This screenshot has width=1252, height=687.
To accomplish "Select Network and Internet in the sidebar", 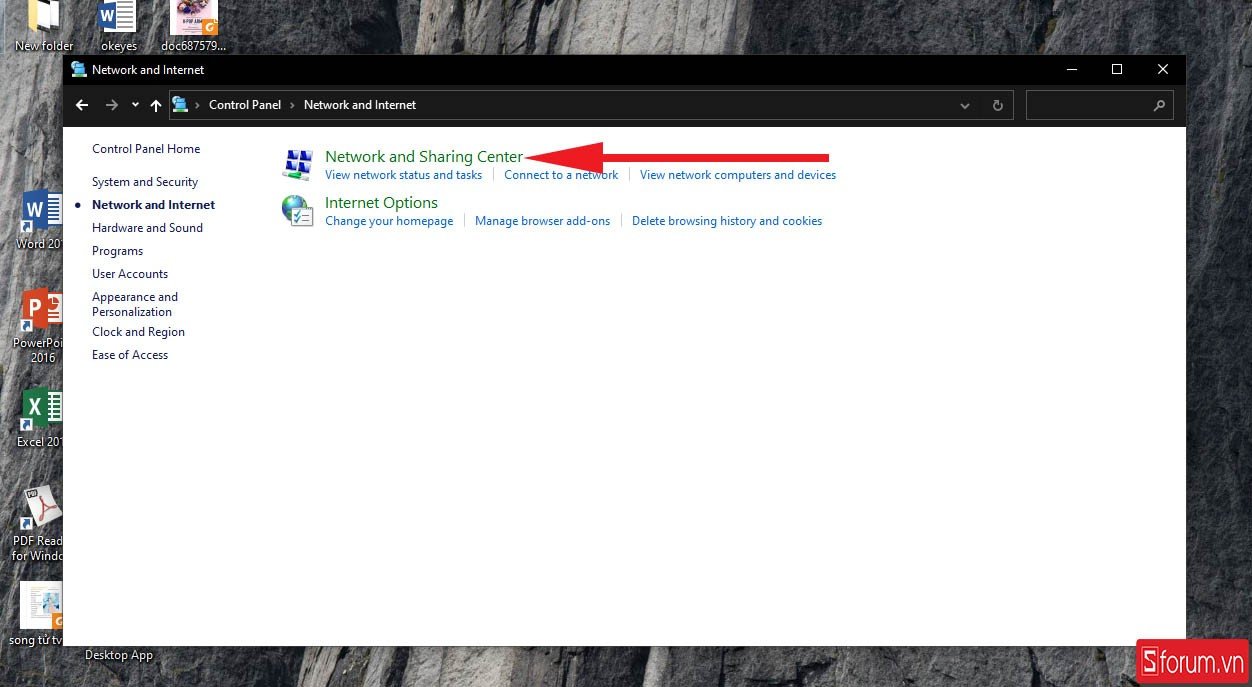I will coord(153,204).
